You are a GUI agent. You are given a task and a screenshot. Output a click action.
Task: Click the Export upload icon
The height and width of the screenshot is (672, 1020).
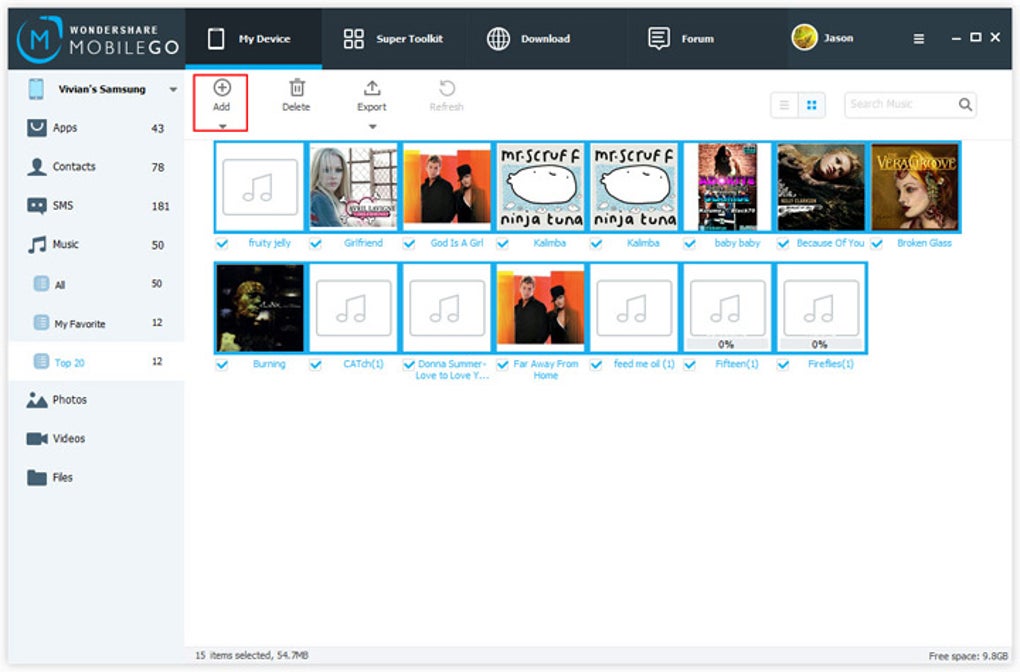click(x=372, y=88)
